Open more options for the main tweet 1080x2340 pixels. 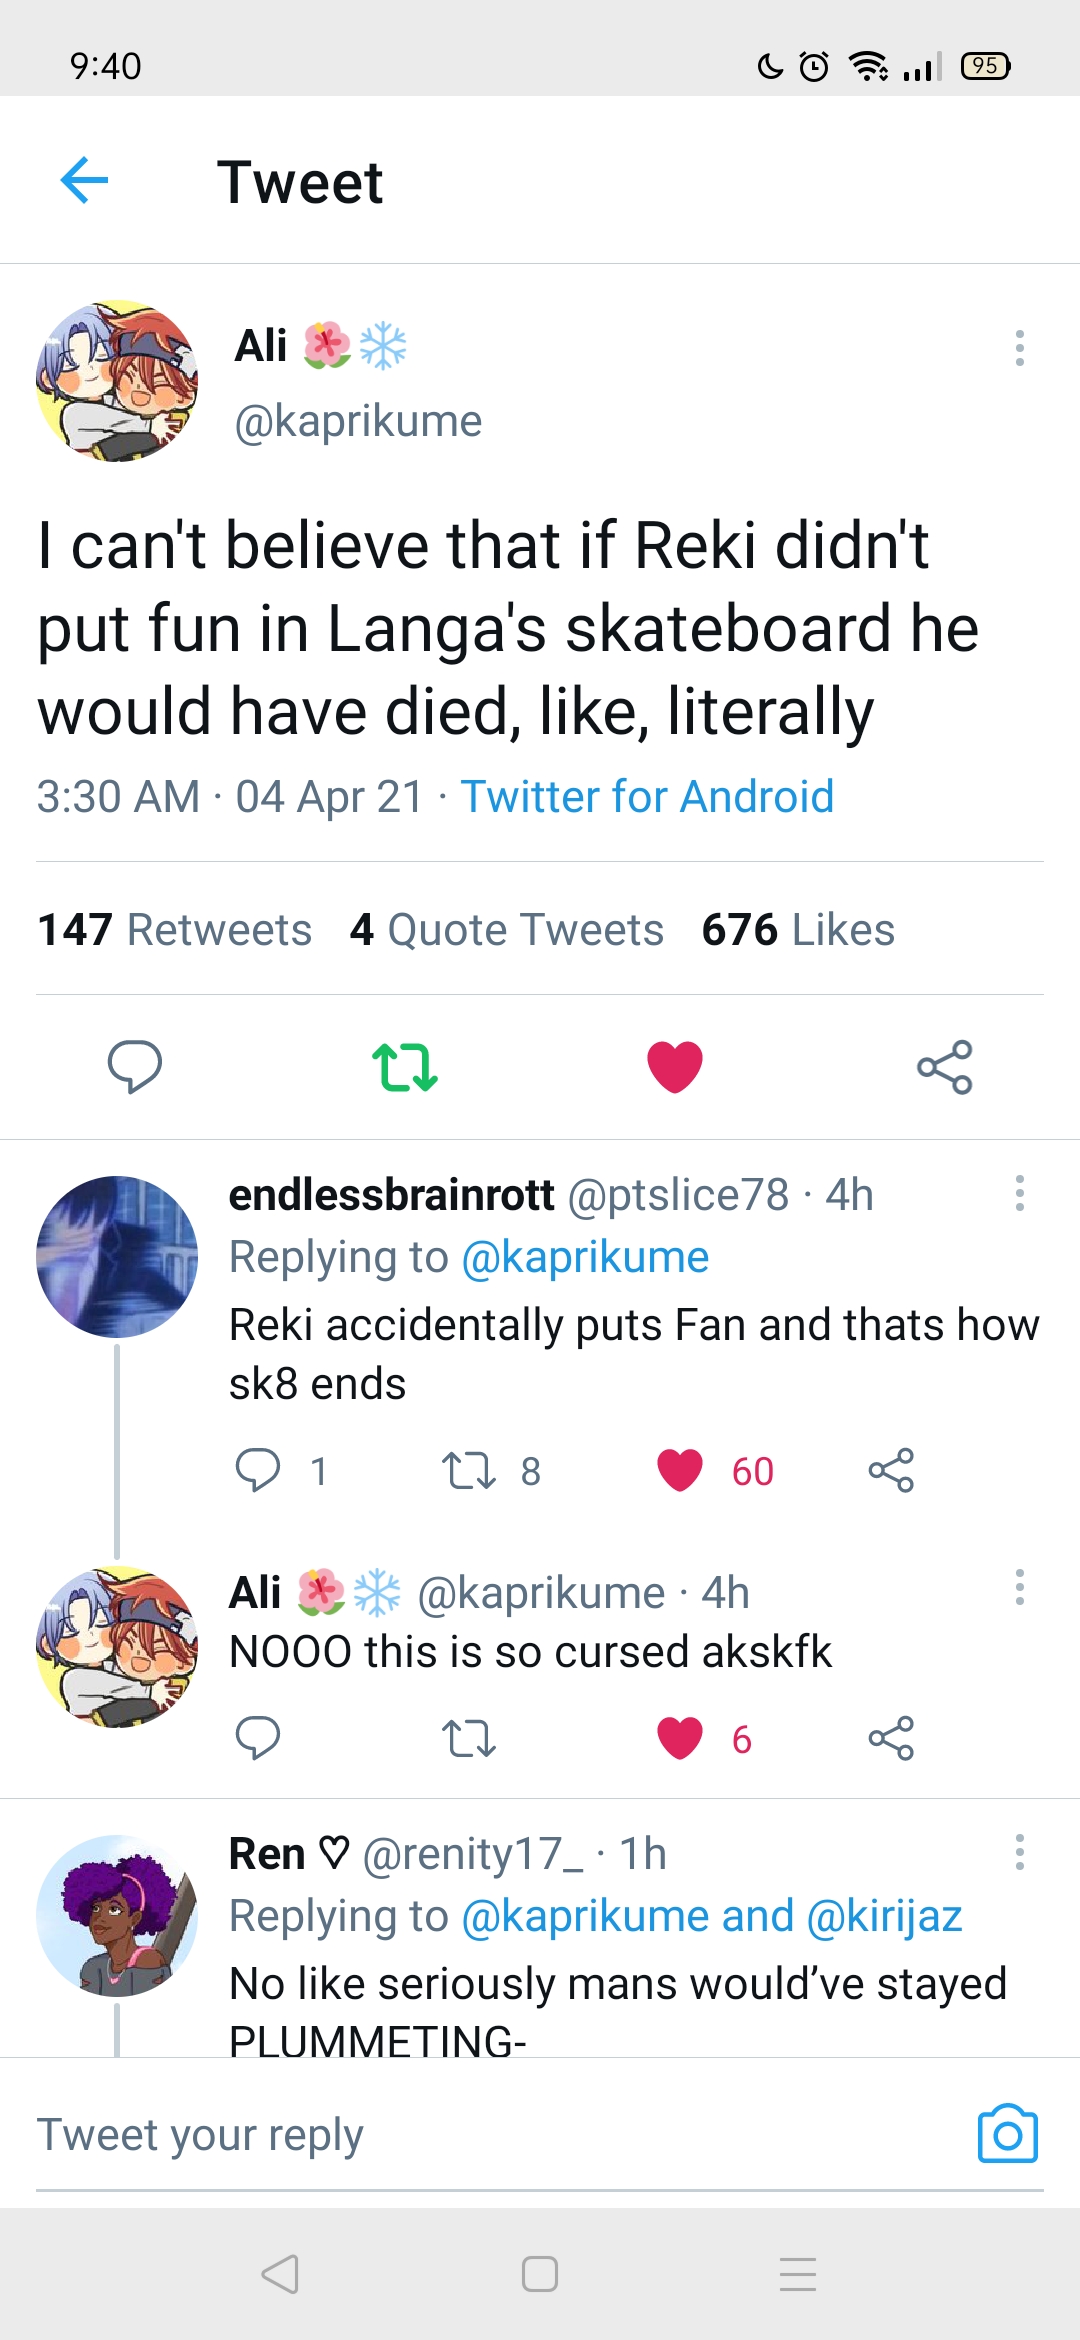click(x=1019, y=348)
